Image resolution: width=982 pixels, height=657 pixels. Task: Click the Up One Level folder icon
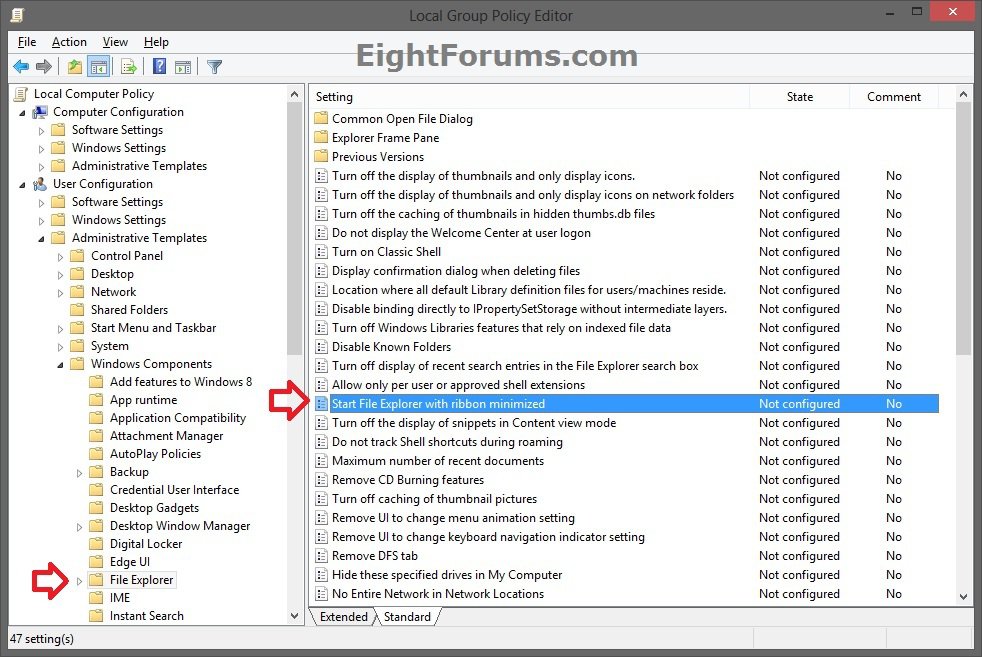[75, 67]
